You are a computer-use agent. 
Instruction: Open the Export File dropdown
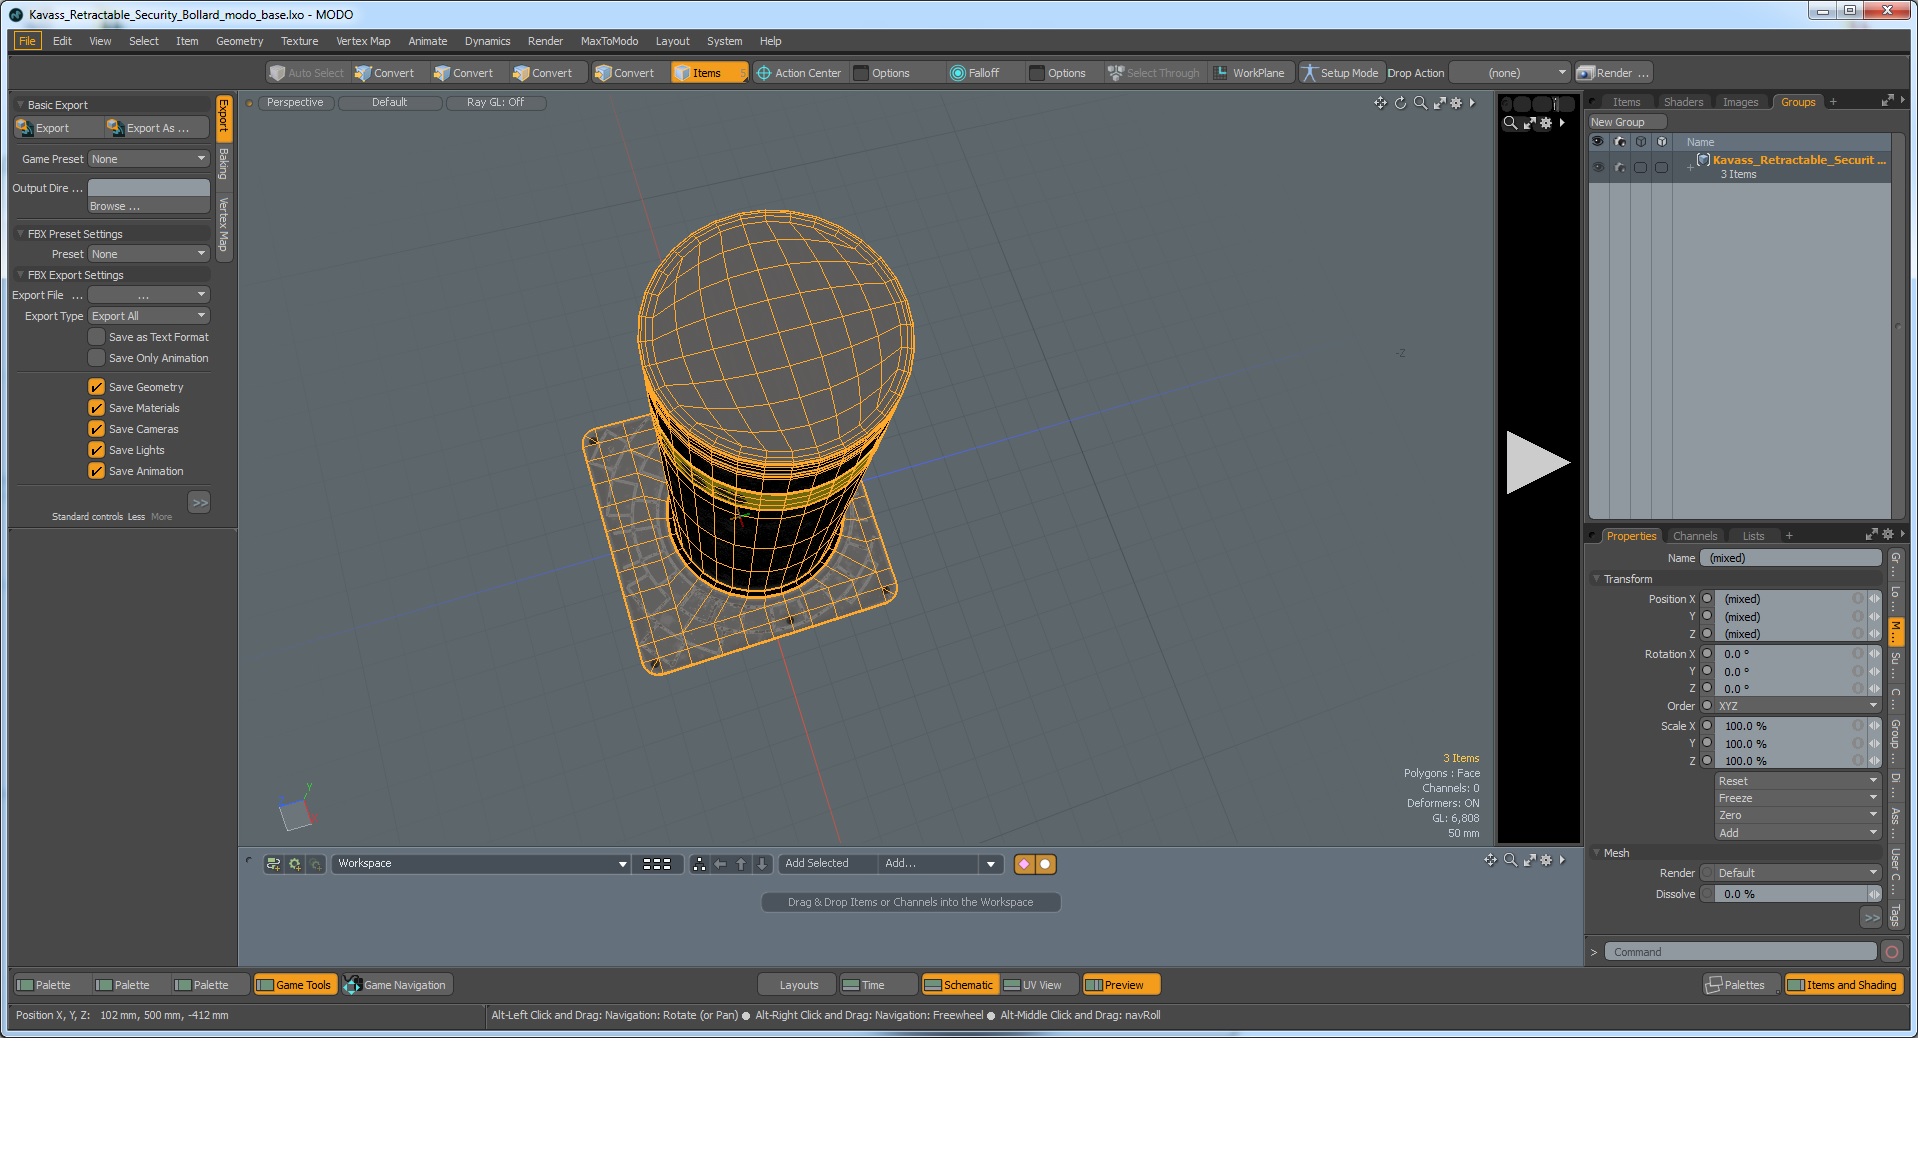148,295
